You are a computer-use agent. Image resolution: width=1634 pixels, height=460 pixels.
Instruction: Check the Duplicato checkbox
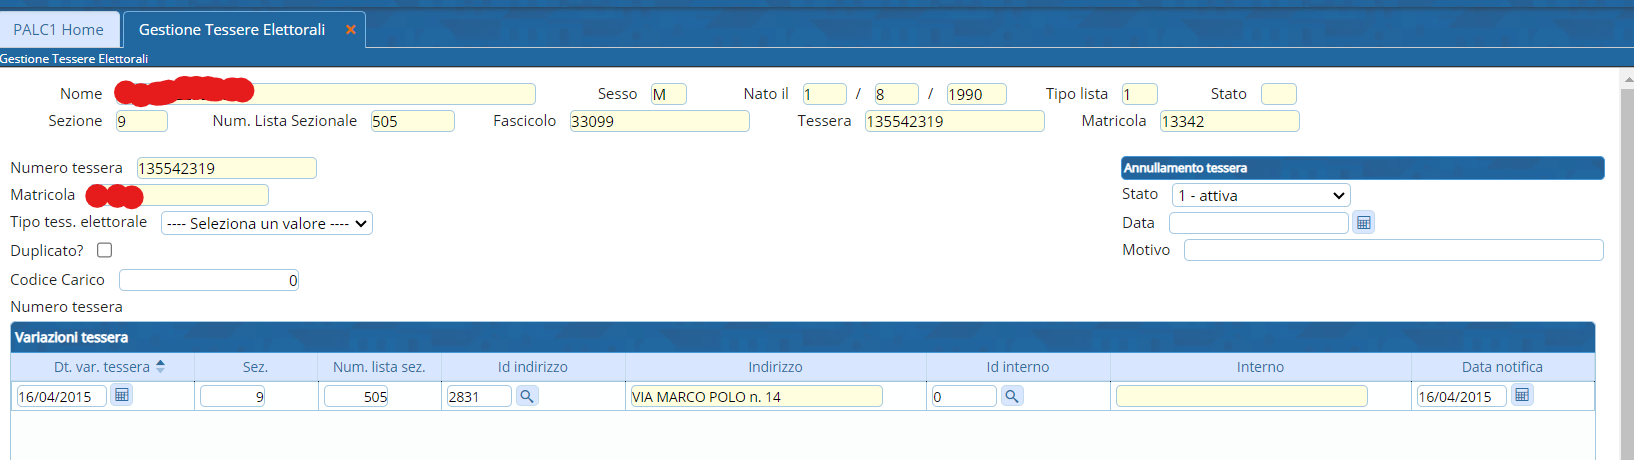tap(104, 250)
